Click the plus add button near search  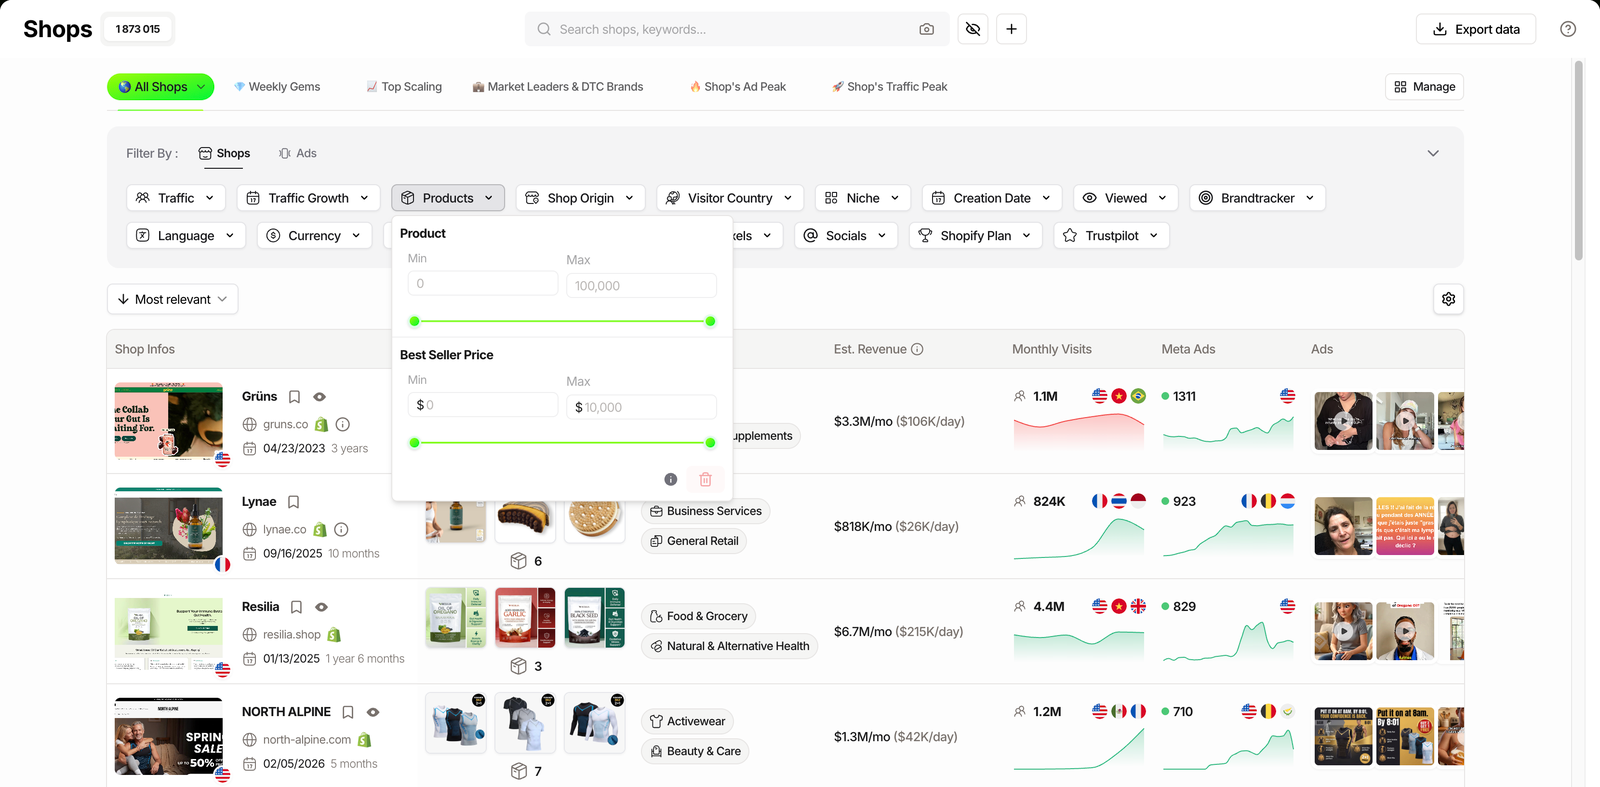click(x=1011, y=29)
